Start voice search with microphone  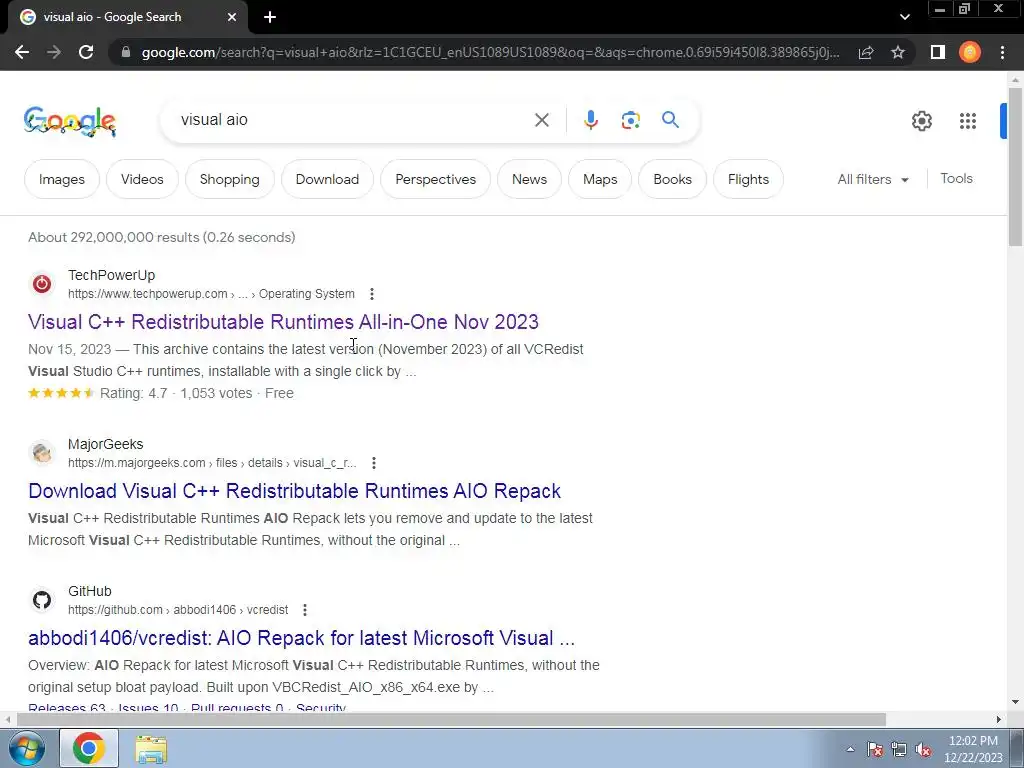[590, 120]
